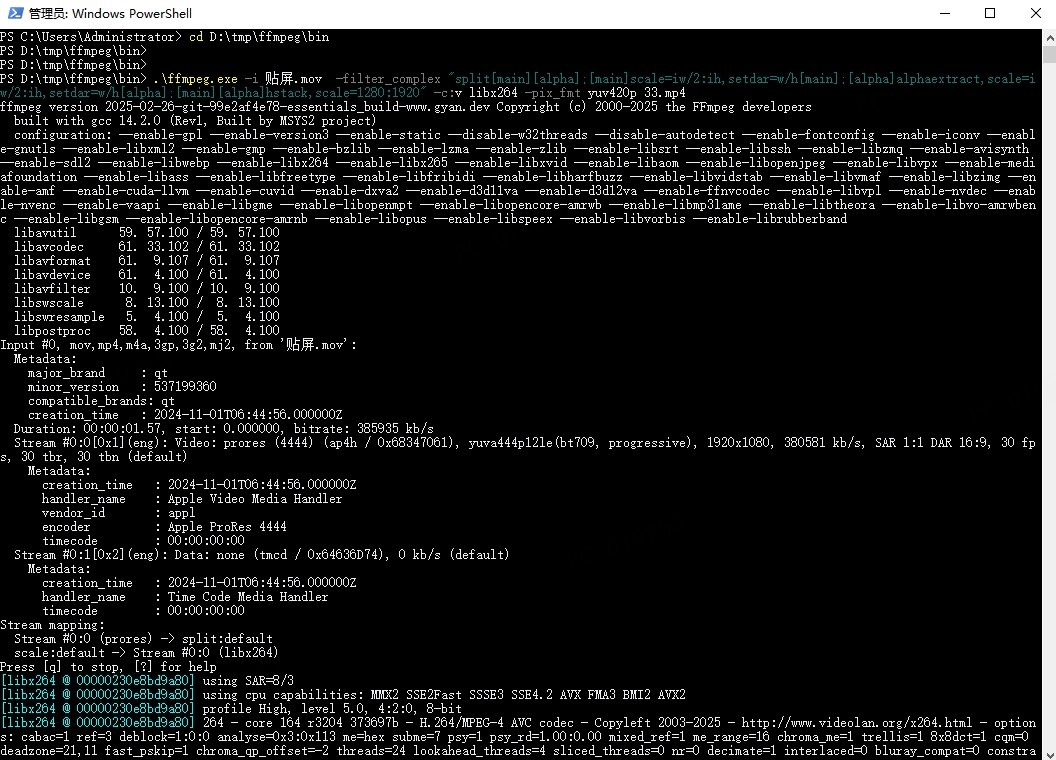Click the scrollbar up arrow
Screen dimensions: 1056x760
coord(1049,37)
